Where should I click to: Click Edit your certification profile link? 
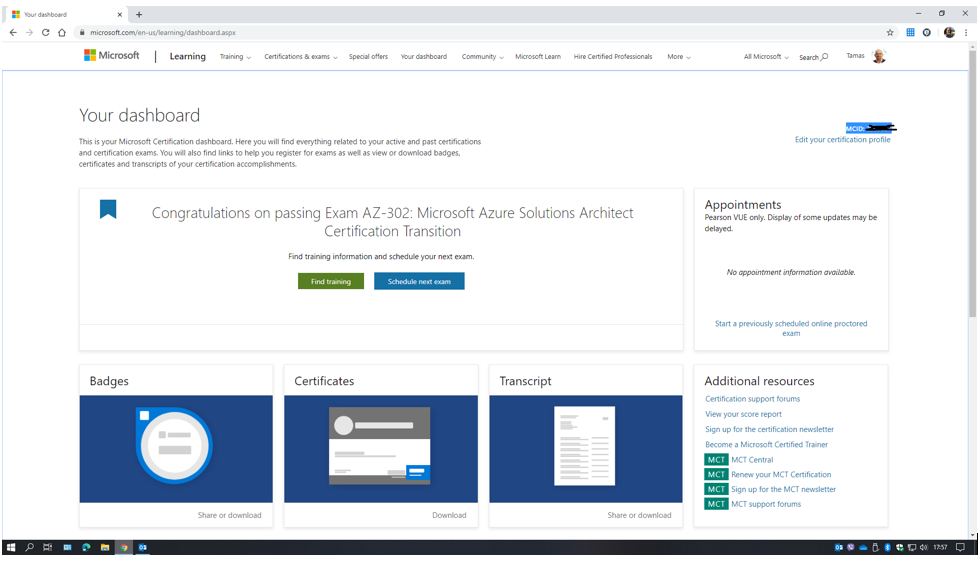(842, 139)
